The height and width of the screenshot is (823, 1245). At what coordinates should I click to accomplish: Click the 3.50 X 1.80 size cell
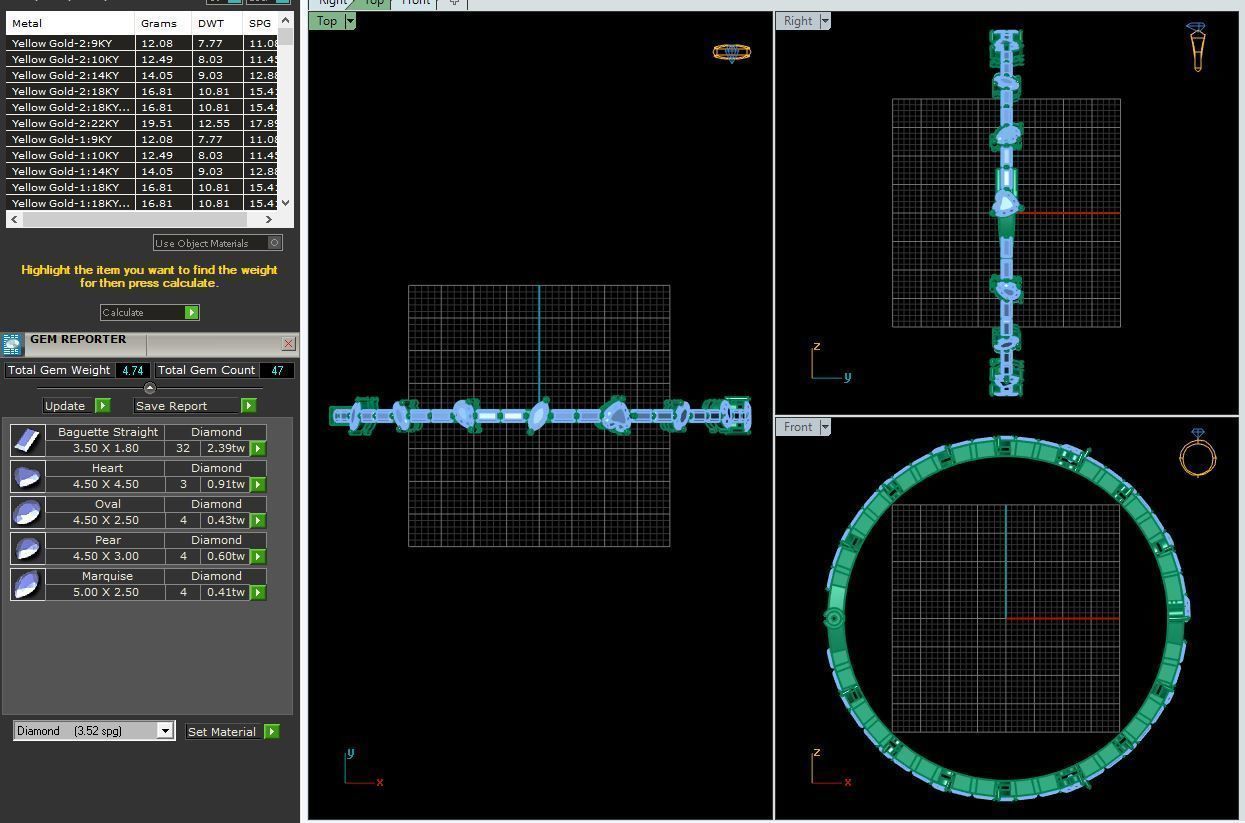coord(107,448)
